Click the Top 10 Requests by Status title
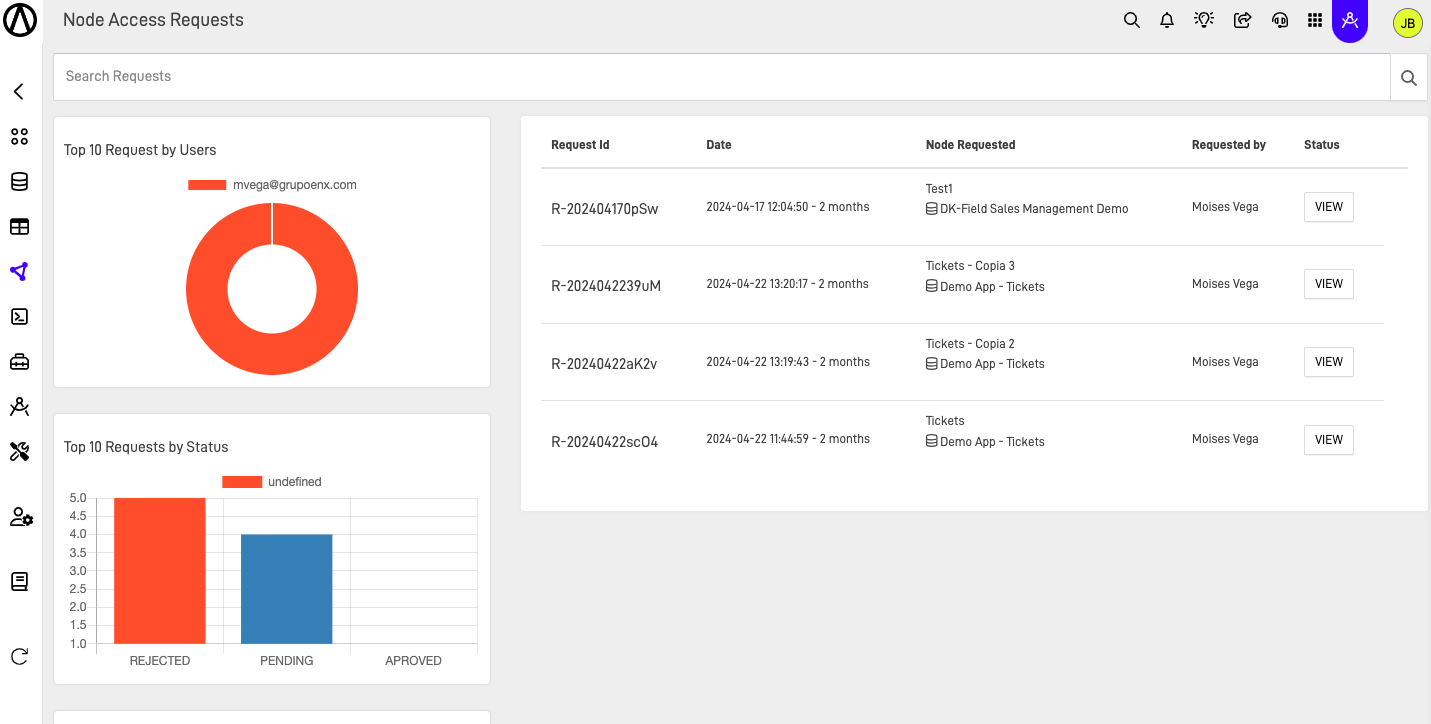The width and height of the screenshot is (1431, 724). (146, 447)
